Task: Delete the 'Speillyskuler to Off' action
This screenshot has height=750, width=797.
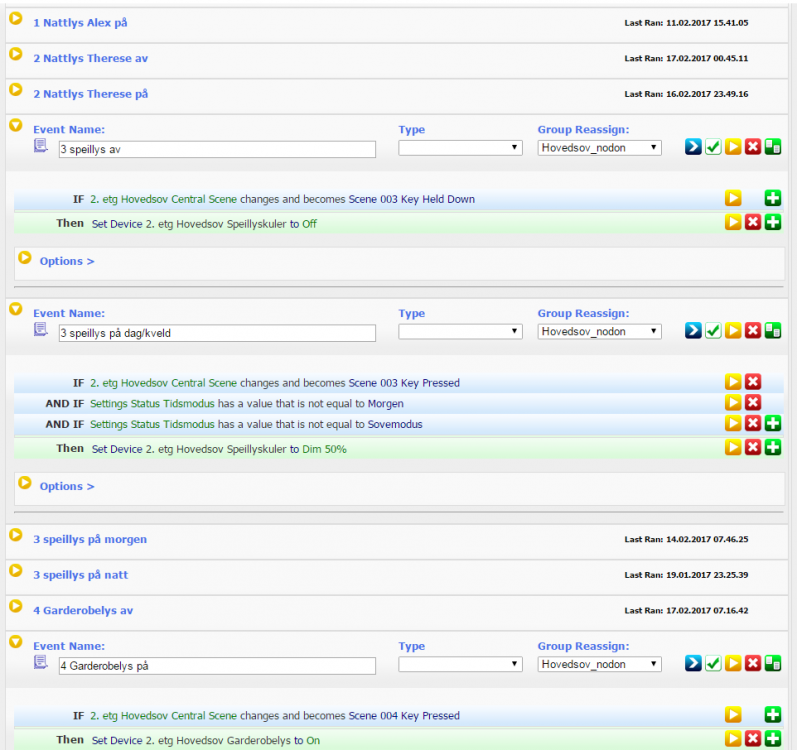Action: click(x=753, y=222)
